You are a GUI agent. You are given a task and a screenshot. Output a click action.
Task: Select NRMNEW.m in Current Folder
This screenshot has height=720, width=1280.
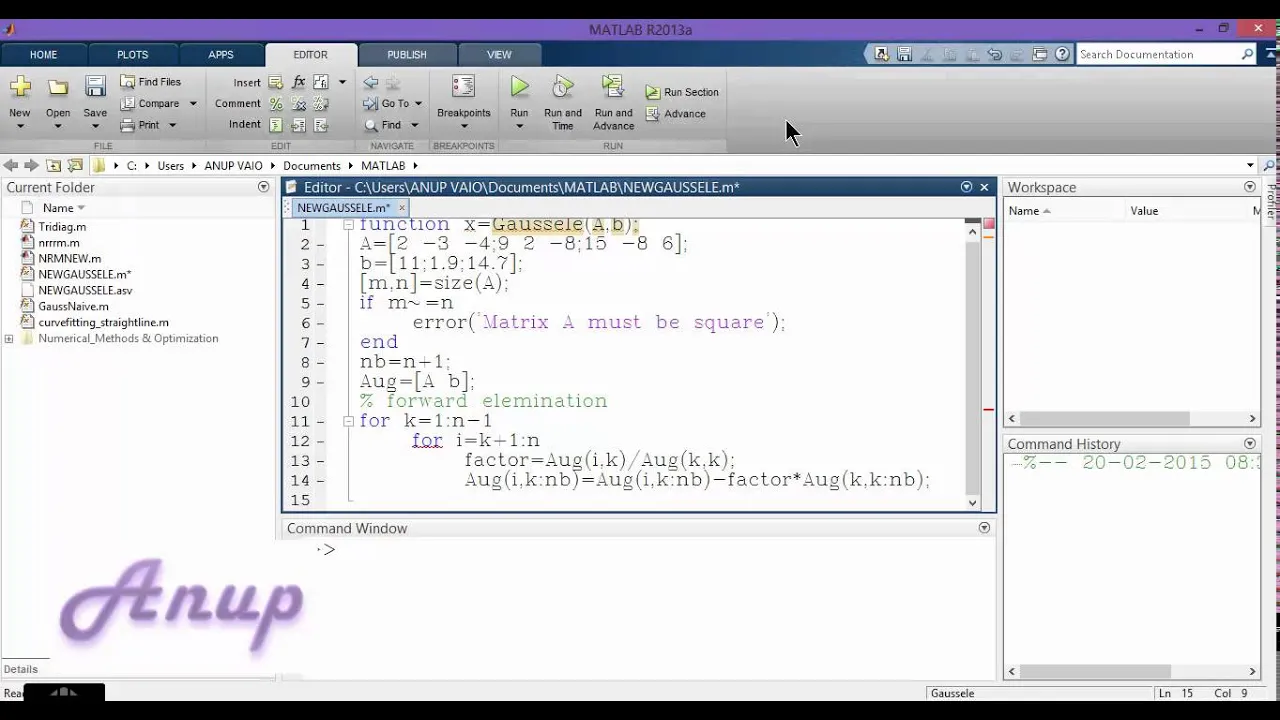pyautogui.click(x=69, y=259)
